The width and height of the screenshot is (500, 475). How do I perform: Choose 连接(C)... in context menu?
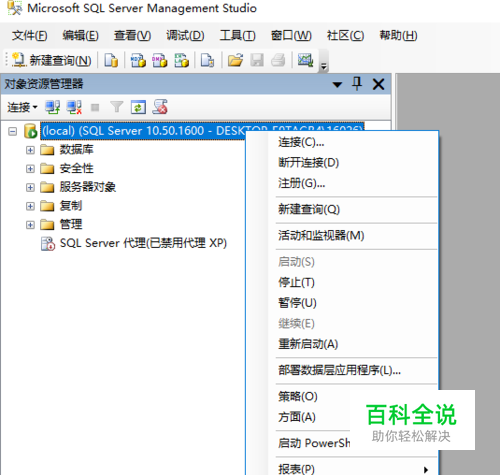pos(342,142)
